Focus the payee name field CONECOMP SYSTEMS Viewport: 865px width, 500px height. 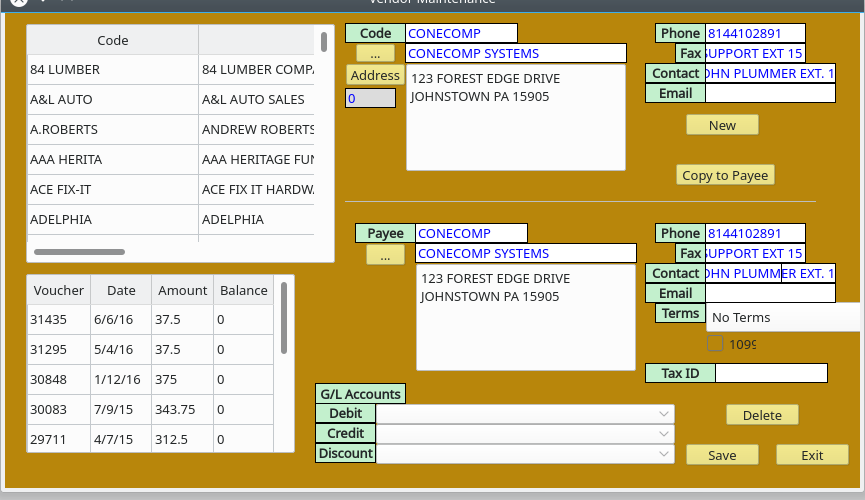tap(526, 253)
